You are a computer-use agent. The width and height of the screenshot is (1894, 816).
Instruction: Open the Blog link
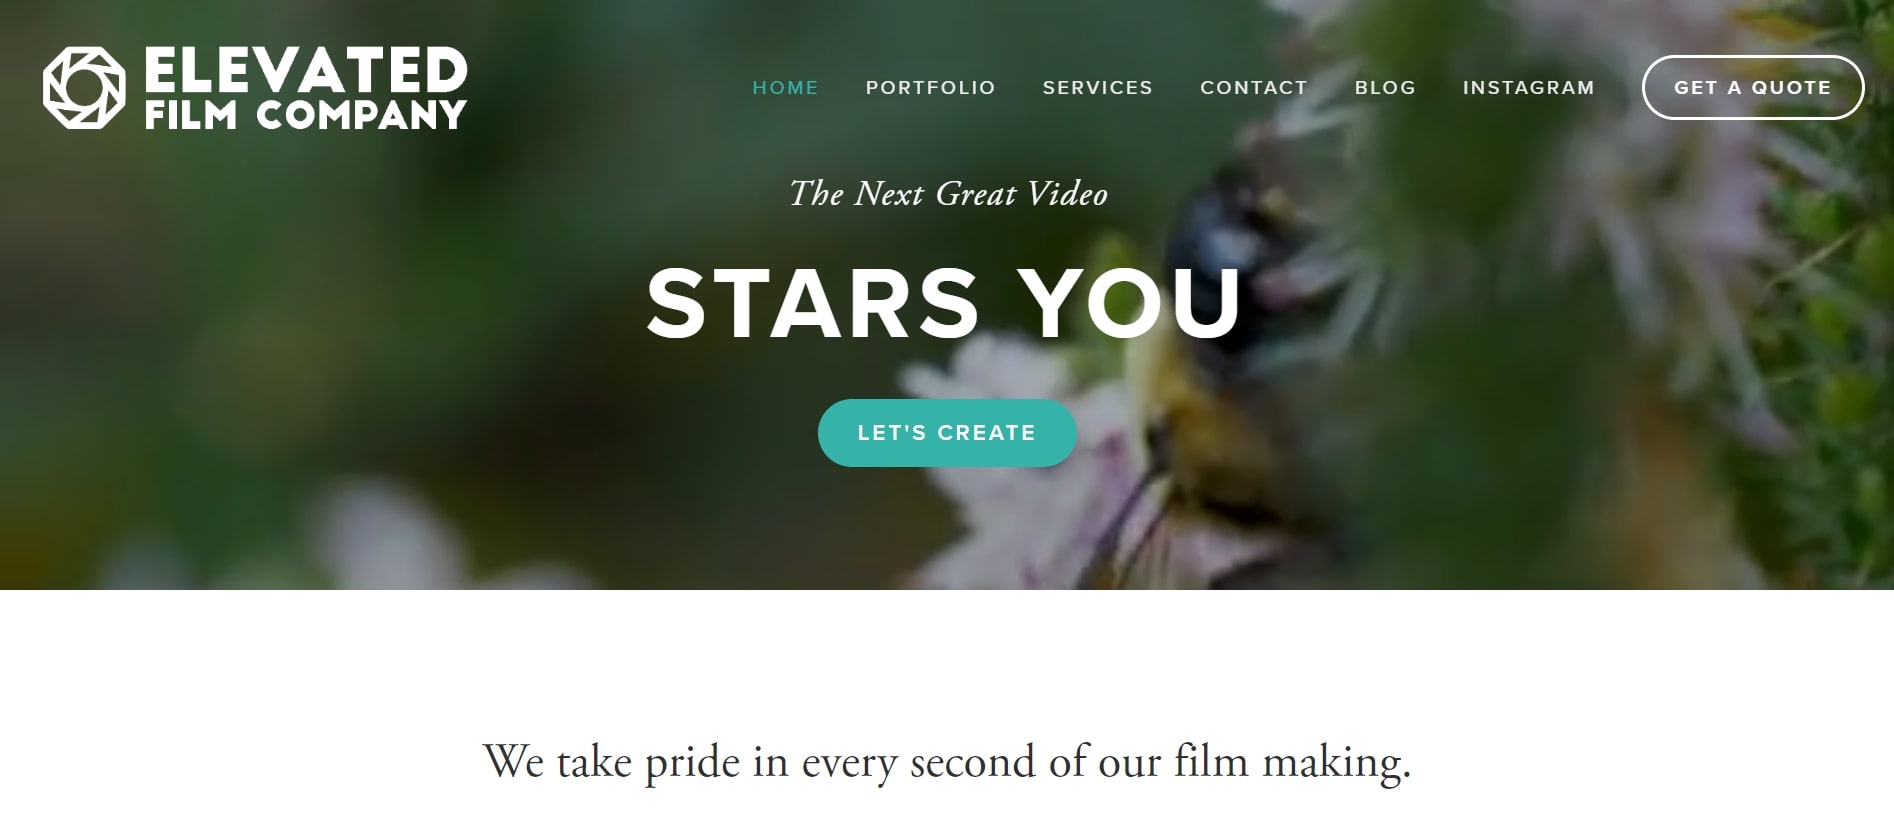coord(1385,88)
